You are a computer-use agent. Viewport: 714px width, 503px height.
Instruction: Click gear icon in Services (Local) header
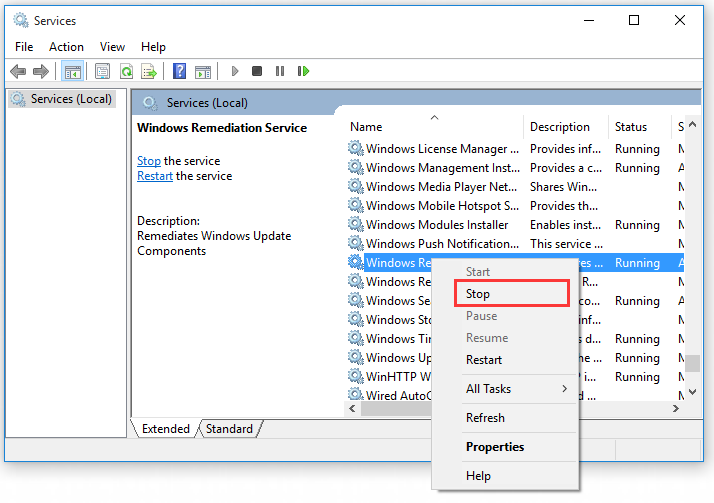(x=150, y=103)
